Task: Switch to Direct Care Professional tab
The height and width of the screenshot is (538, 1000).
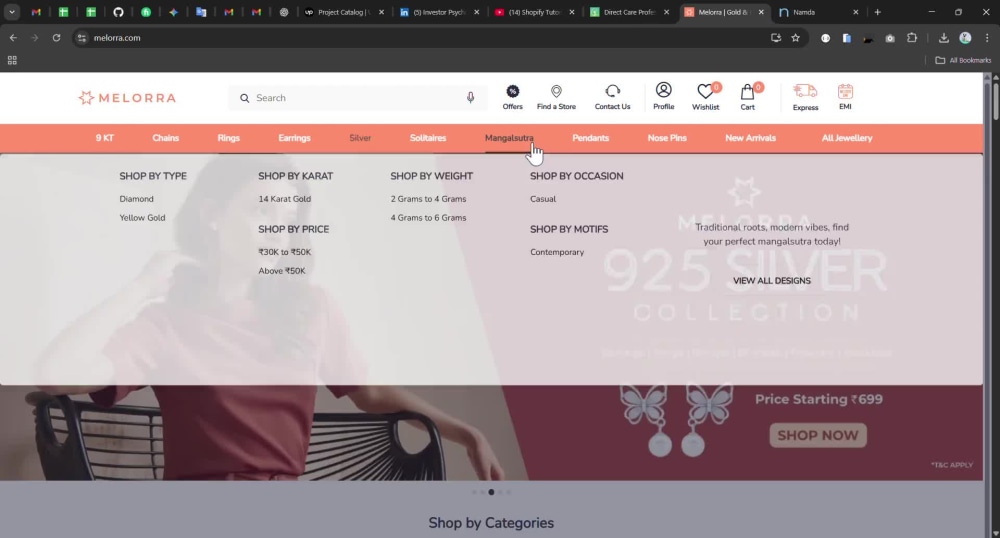Action: coord(628,12)
